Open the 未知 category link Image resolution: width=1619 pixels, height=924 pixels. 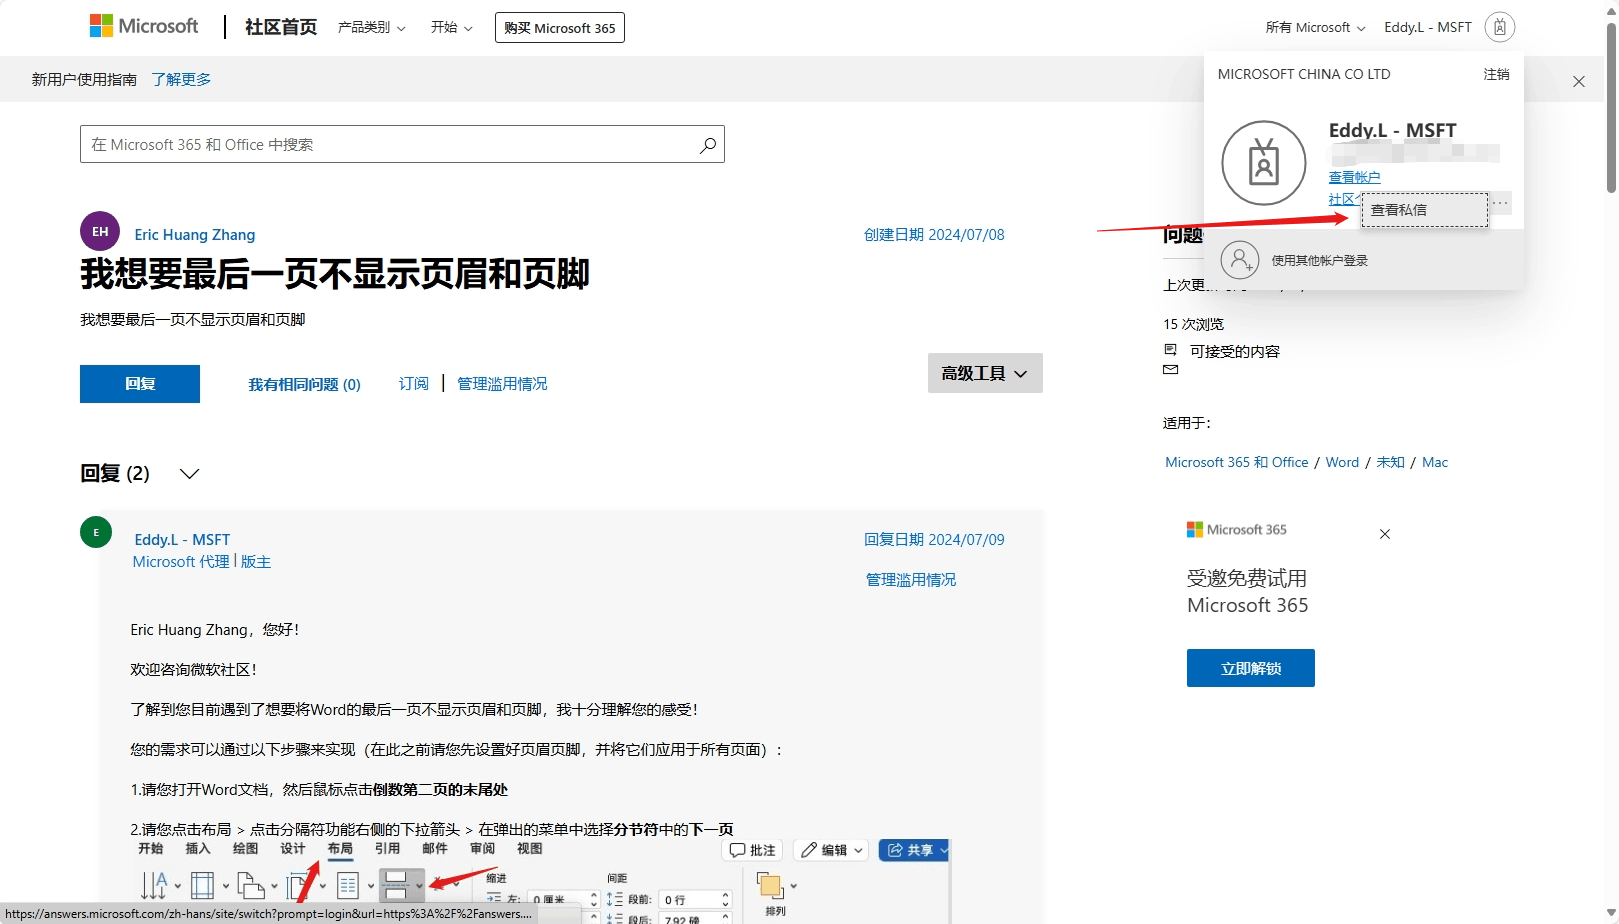click(1390, 462)
